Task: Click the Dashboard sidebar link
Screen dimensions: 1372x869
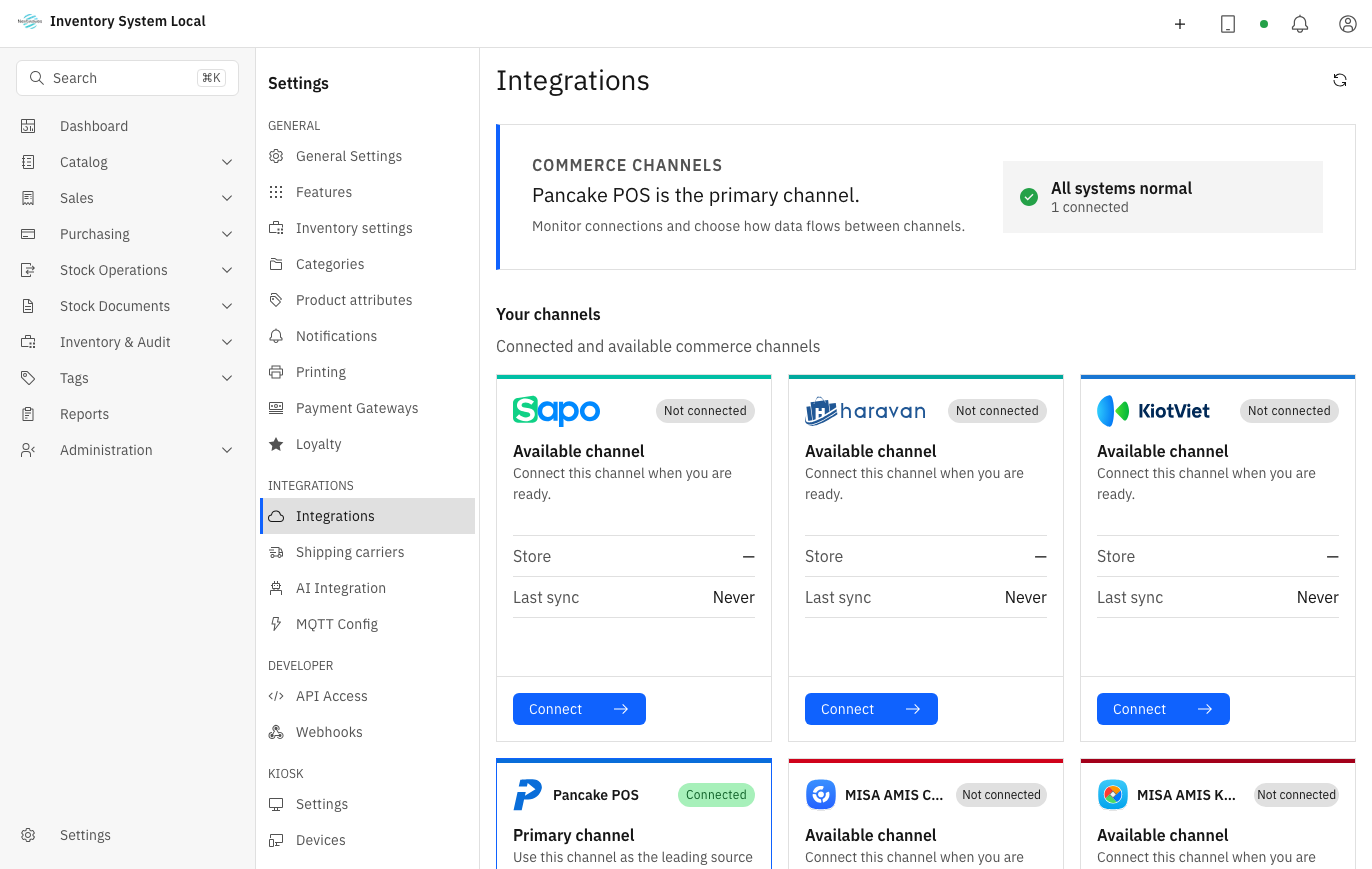Action: [x=127, y=126]
